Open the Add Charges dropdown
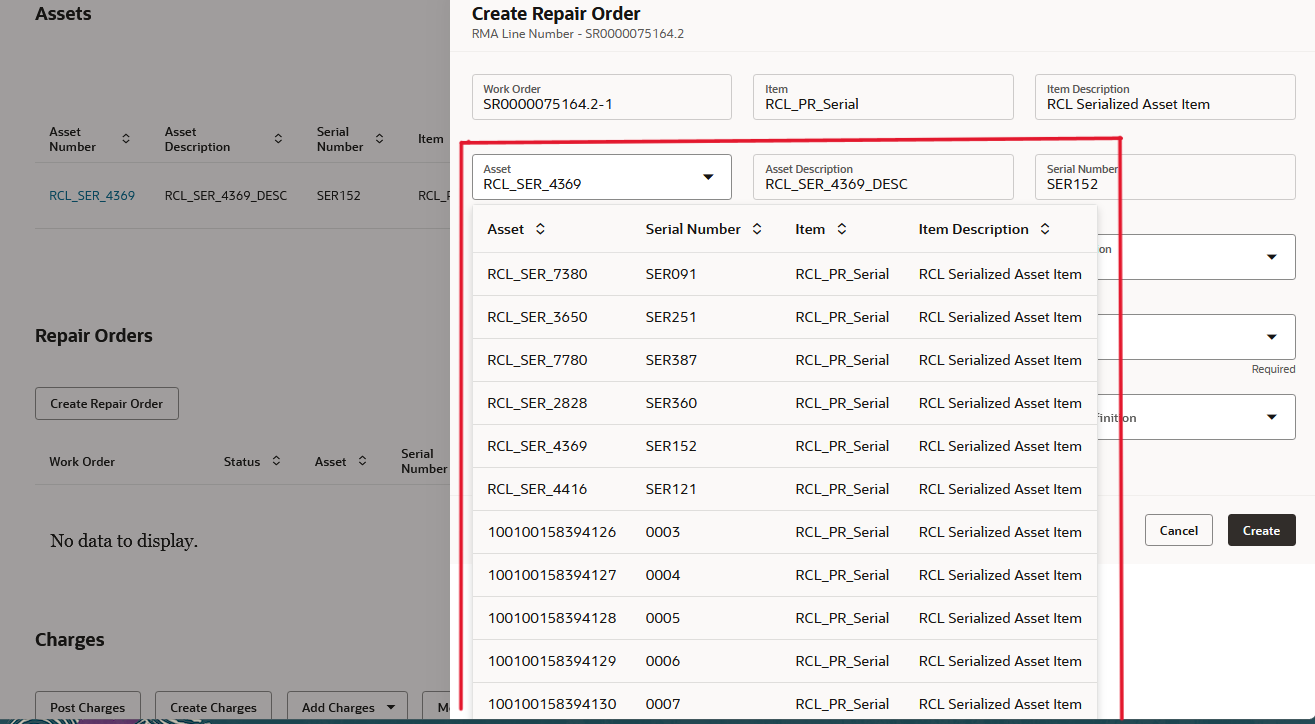 [x=347, y=707]
